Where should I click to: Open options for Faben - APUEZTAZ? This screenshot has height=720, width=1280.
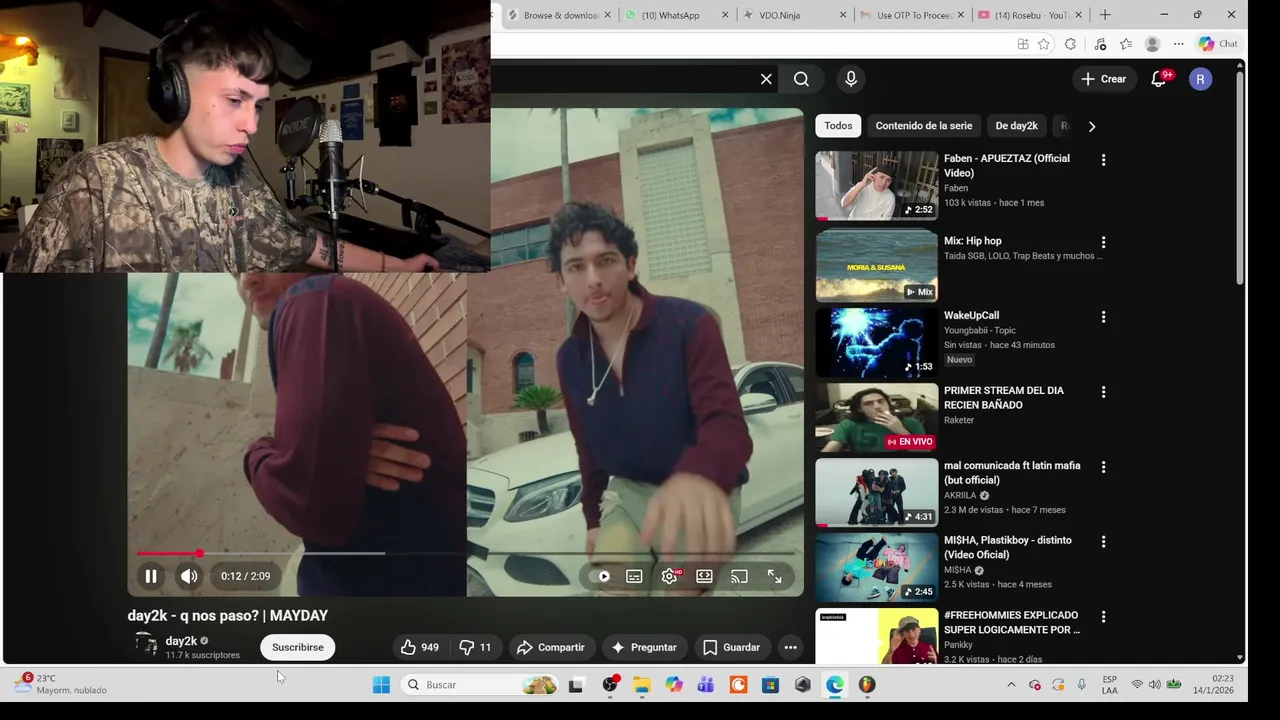[x=1103, y=160]
